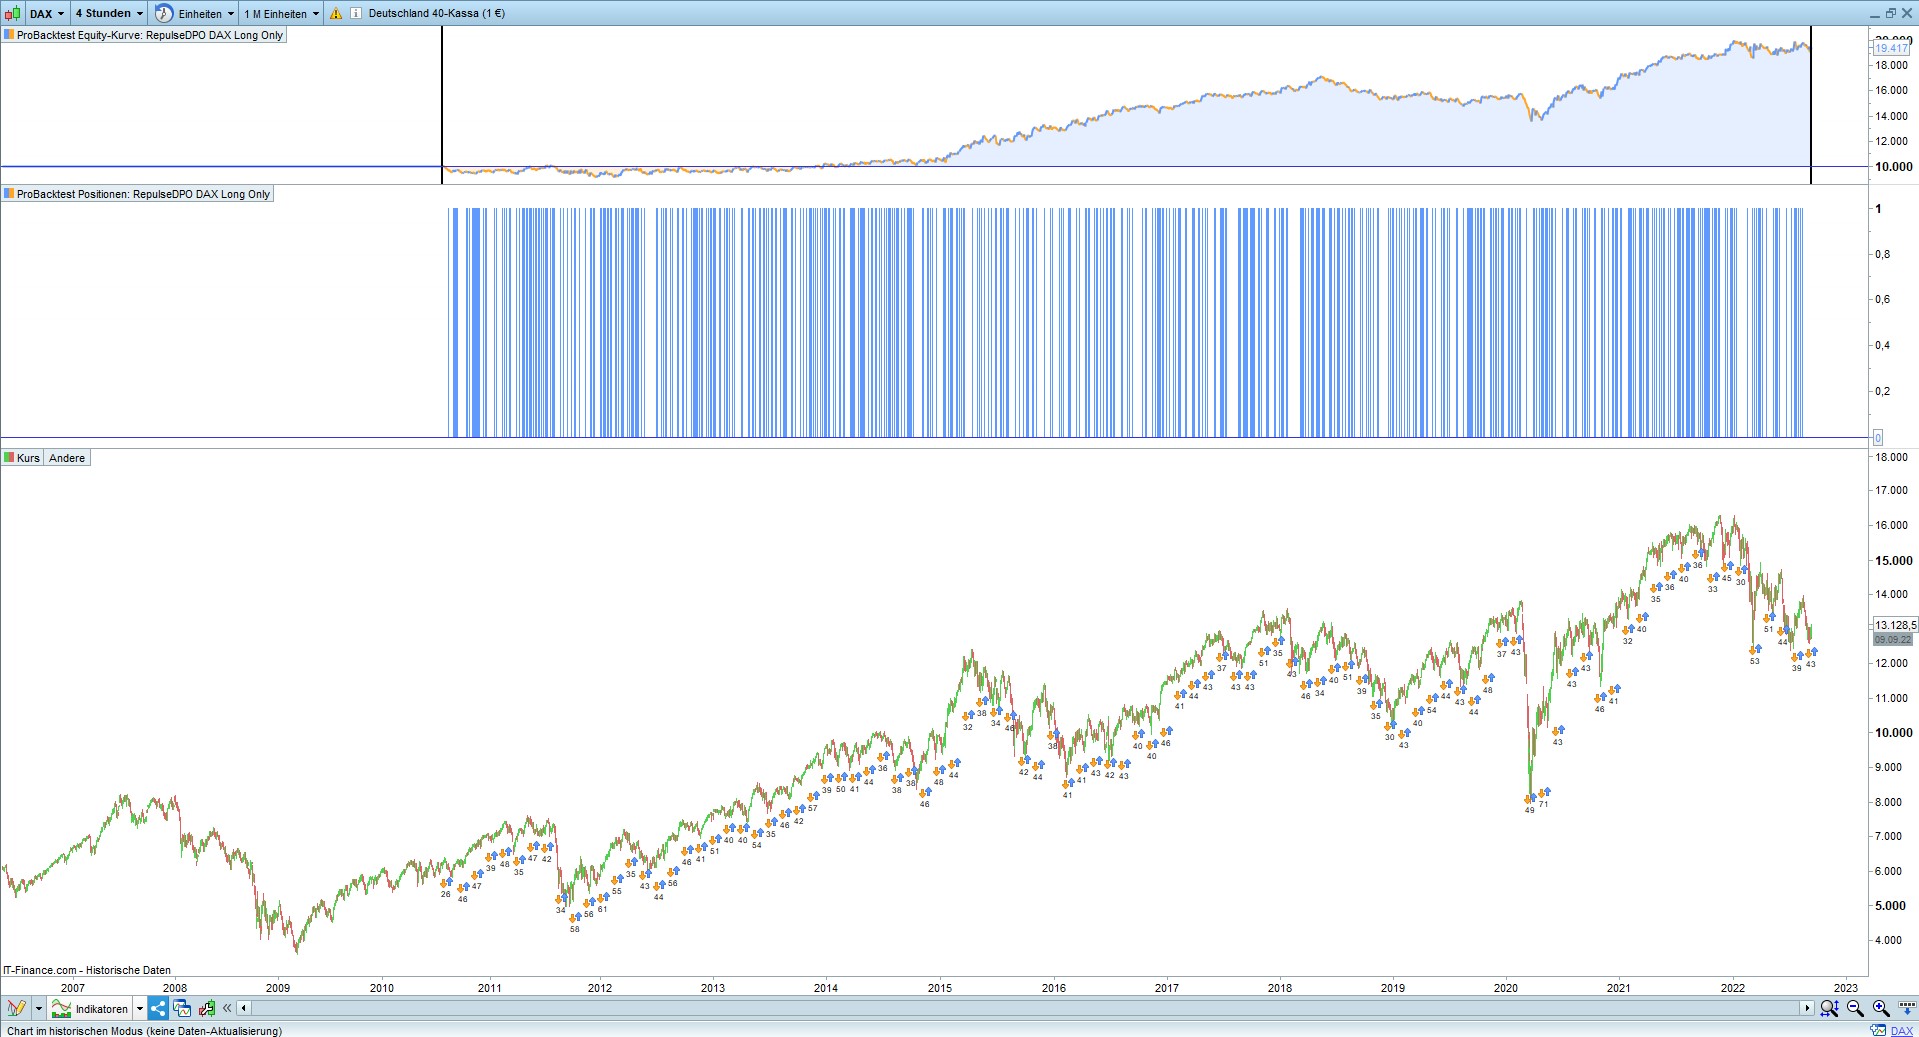This screenshot has width=1919, height=1037.
Task: Click the clock history units icon
Action: pos(163,13)
